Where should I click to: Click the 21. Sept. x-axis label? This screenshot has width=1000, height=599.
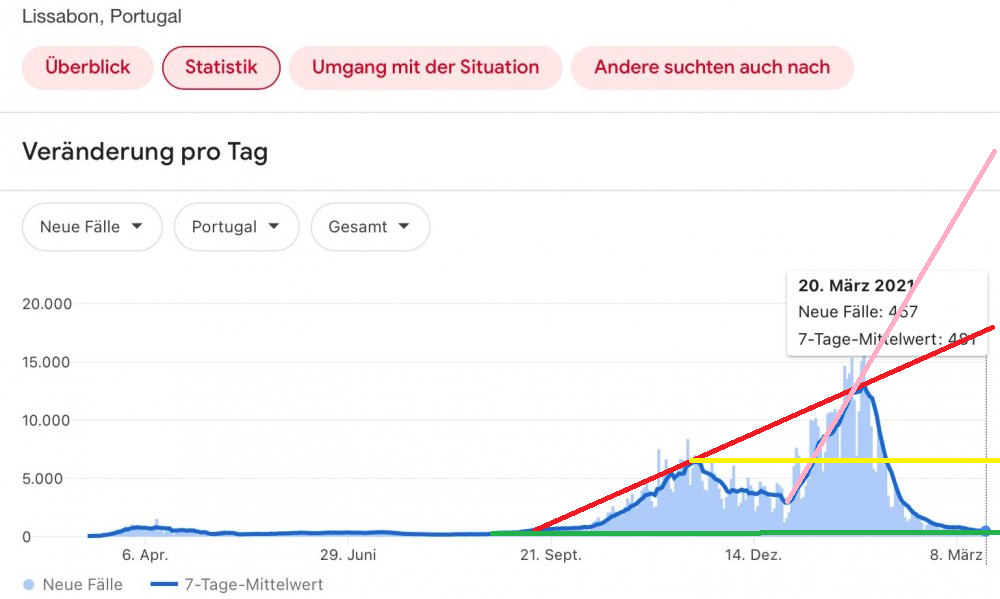point(550,556)
